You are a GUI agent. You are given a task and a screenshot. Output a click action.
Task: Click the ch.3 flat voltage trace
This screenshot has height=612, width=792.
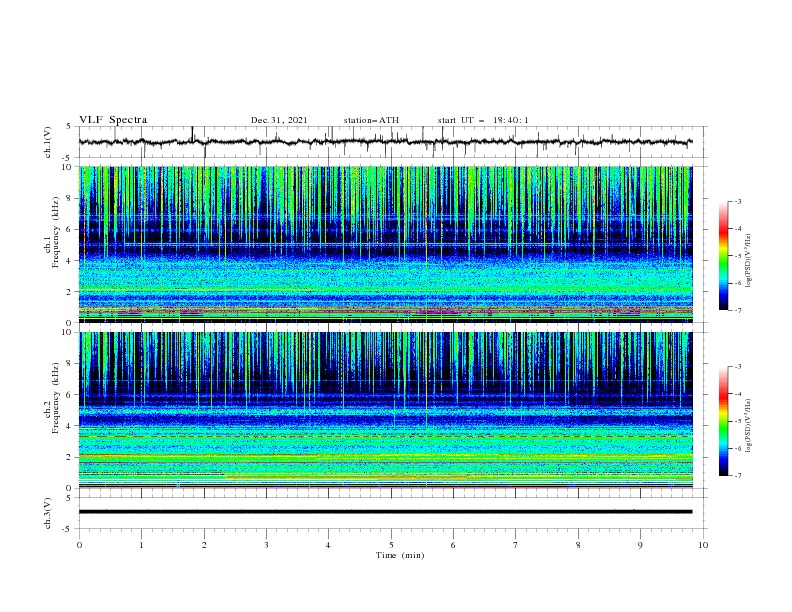coord(386,512)
